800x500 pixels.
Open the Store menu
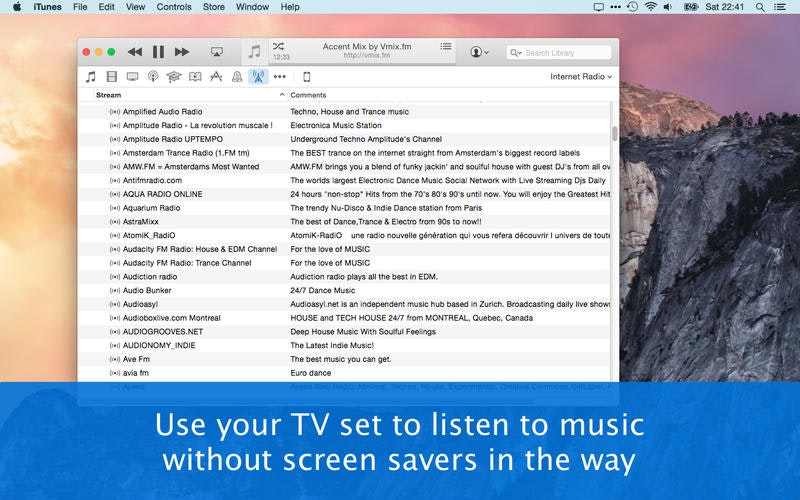(x=214, y=7)
